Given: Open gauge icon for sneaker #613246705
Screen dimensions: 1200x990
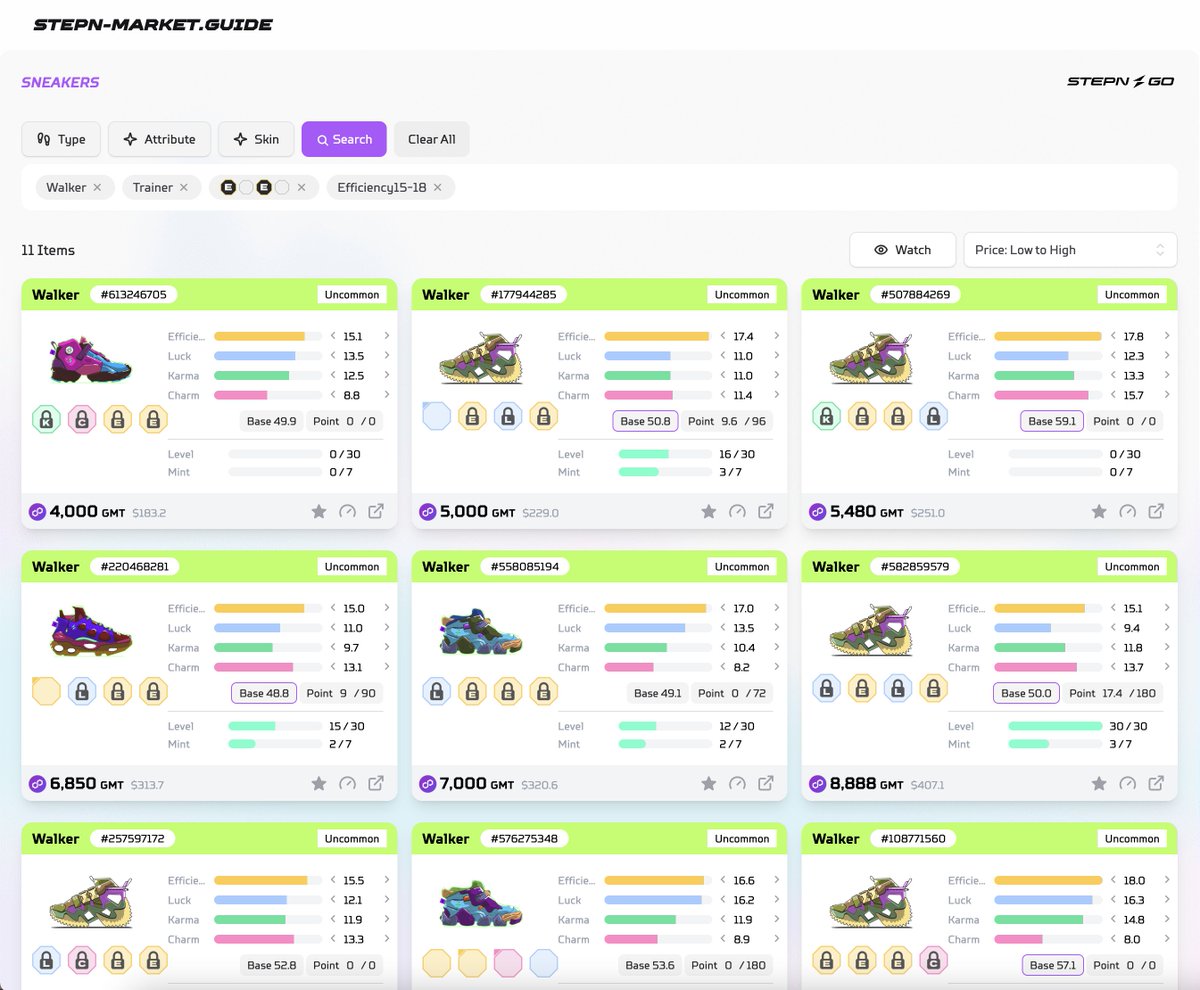Looking at the screenshot, I should pyautogui.click(x=347, y=512).
